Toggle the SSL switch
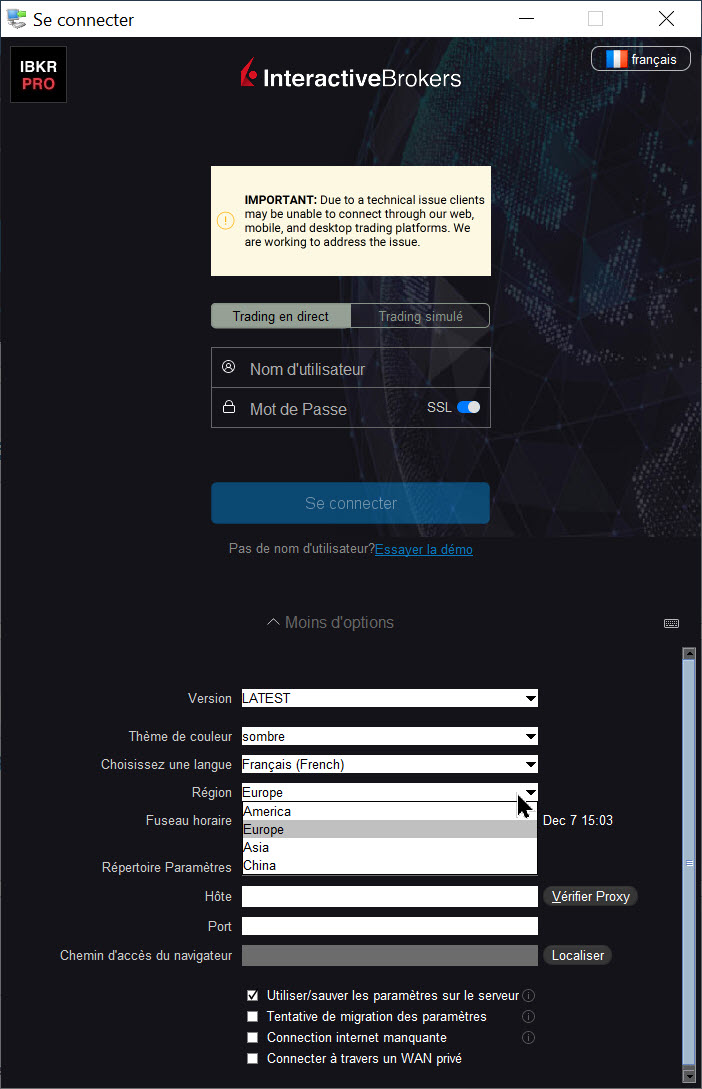Viewport: 702px width, 1089px height. tap(469, 407)
